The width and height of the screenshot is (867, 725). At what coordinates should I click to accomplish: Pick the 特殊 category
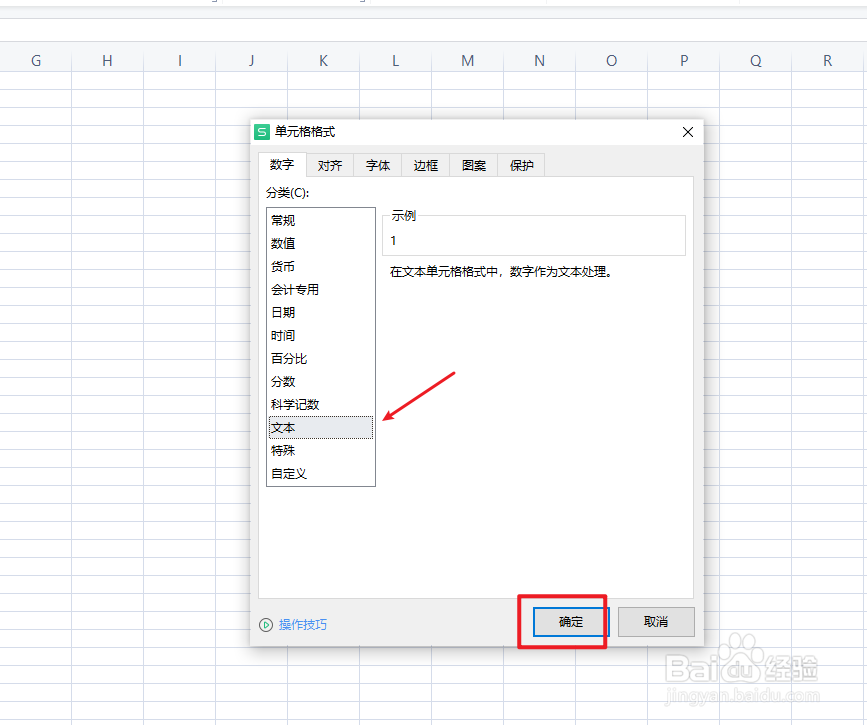point(321,451)
